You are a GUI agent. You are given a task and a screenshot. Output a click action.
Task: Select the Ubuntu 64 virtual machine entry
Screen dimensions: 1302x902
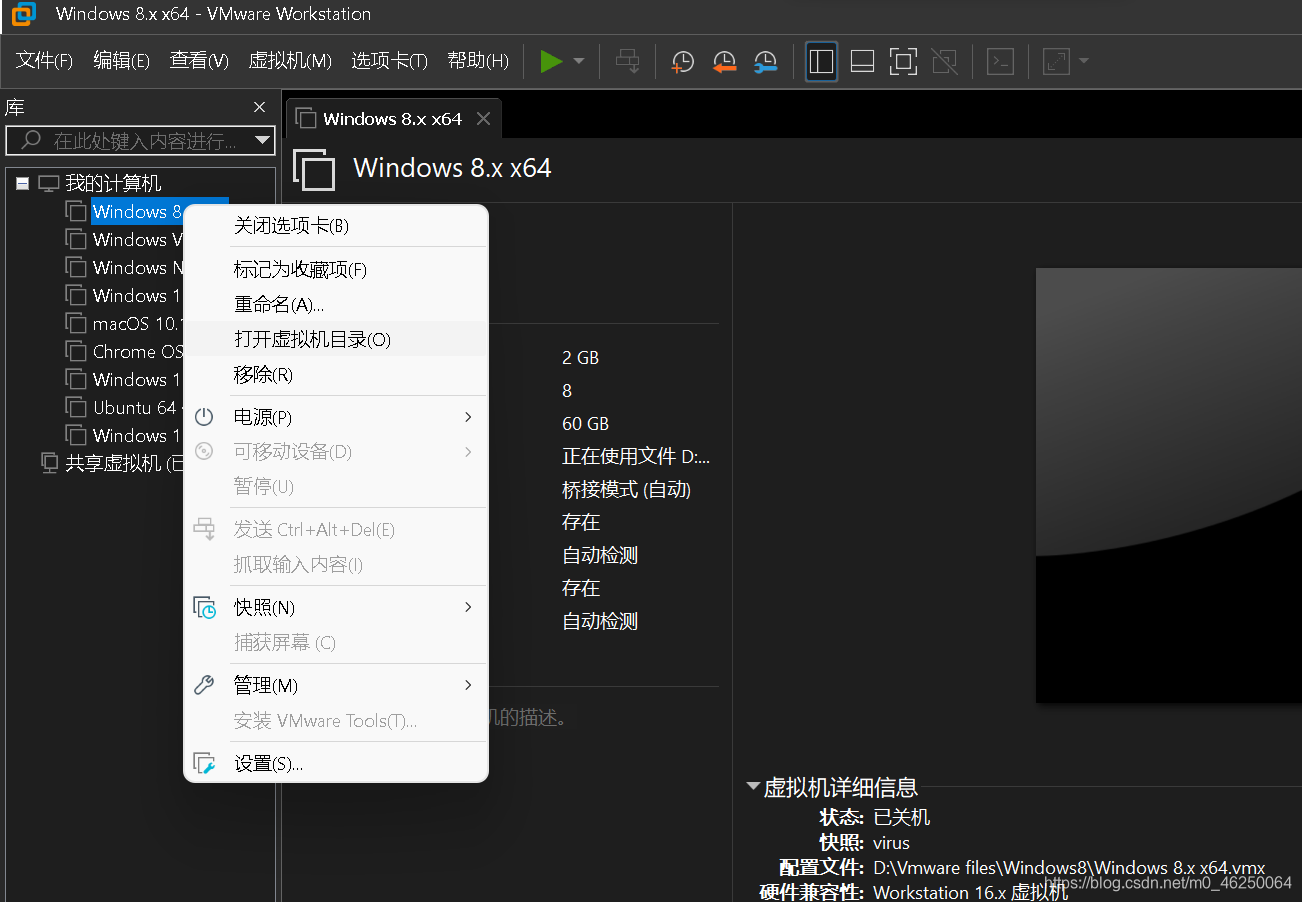point(135,407)
